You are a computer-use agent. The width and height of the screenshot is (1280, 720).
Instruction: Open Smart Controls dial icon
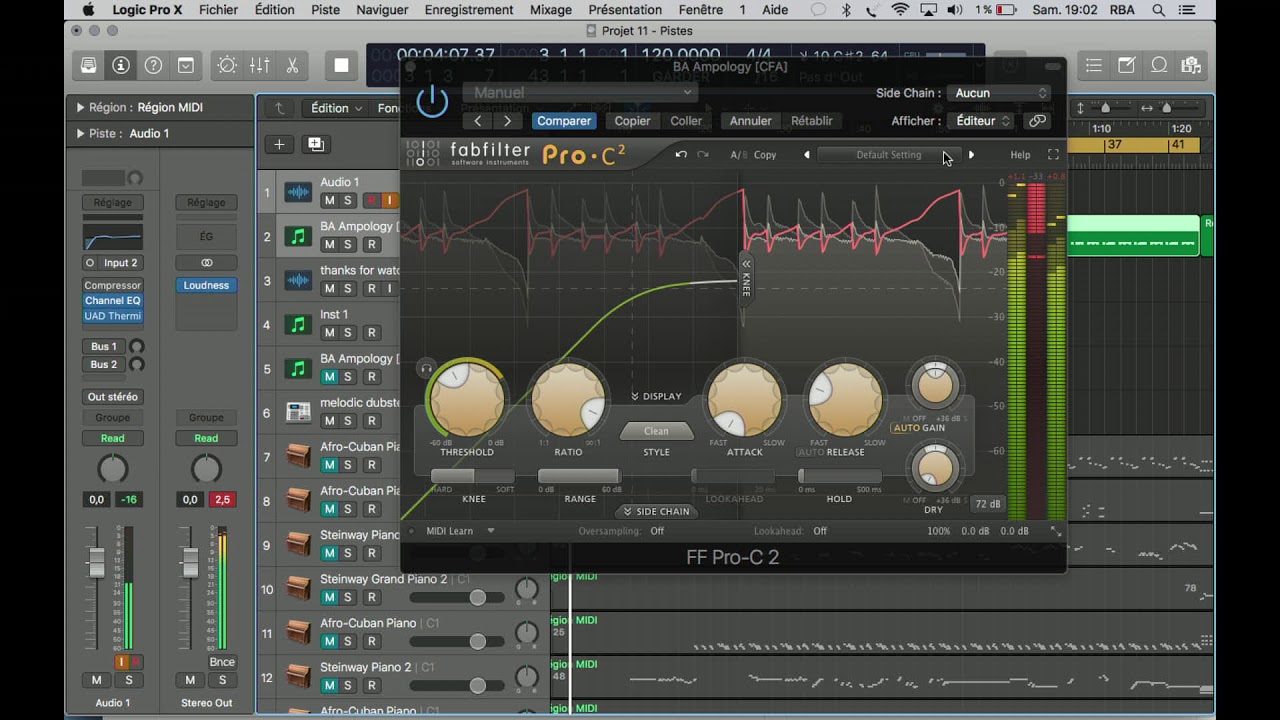click(x=227, y=66)
